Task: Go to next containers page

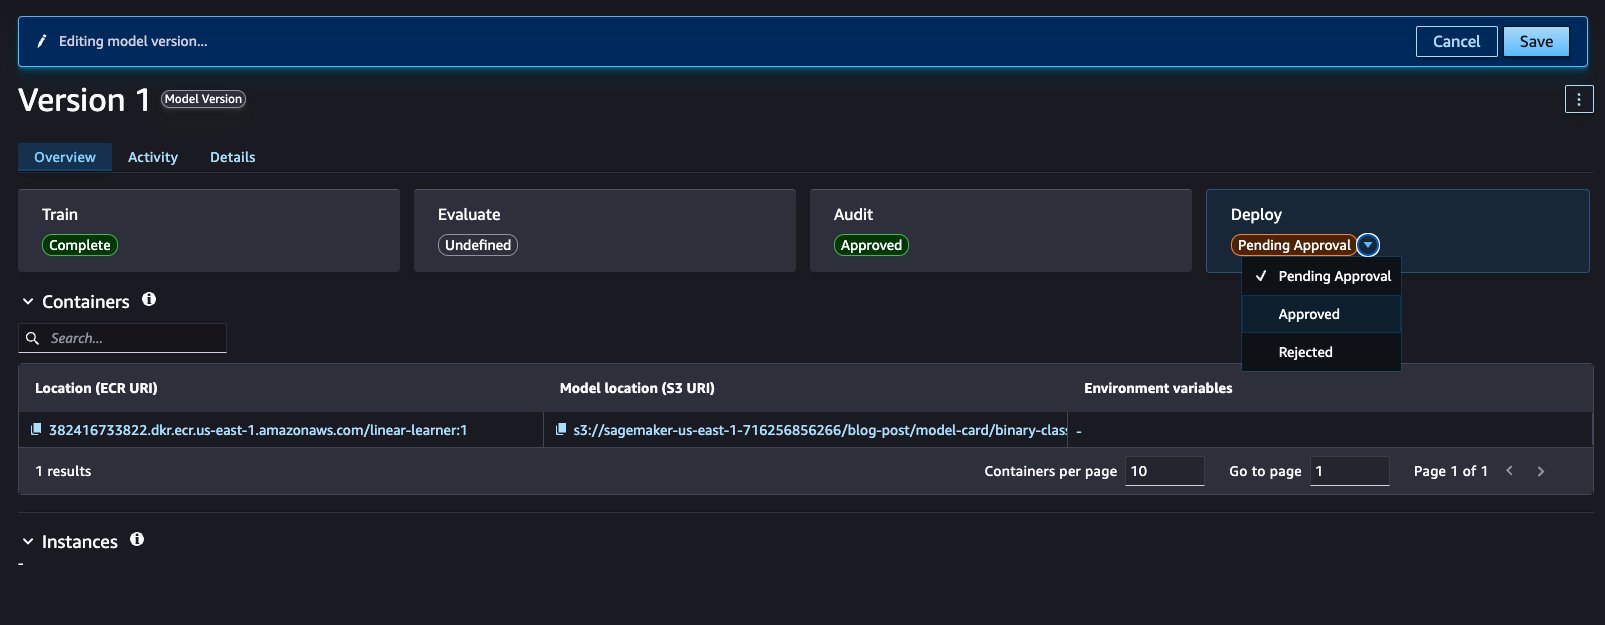Action: click(x=1541, y=471)
